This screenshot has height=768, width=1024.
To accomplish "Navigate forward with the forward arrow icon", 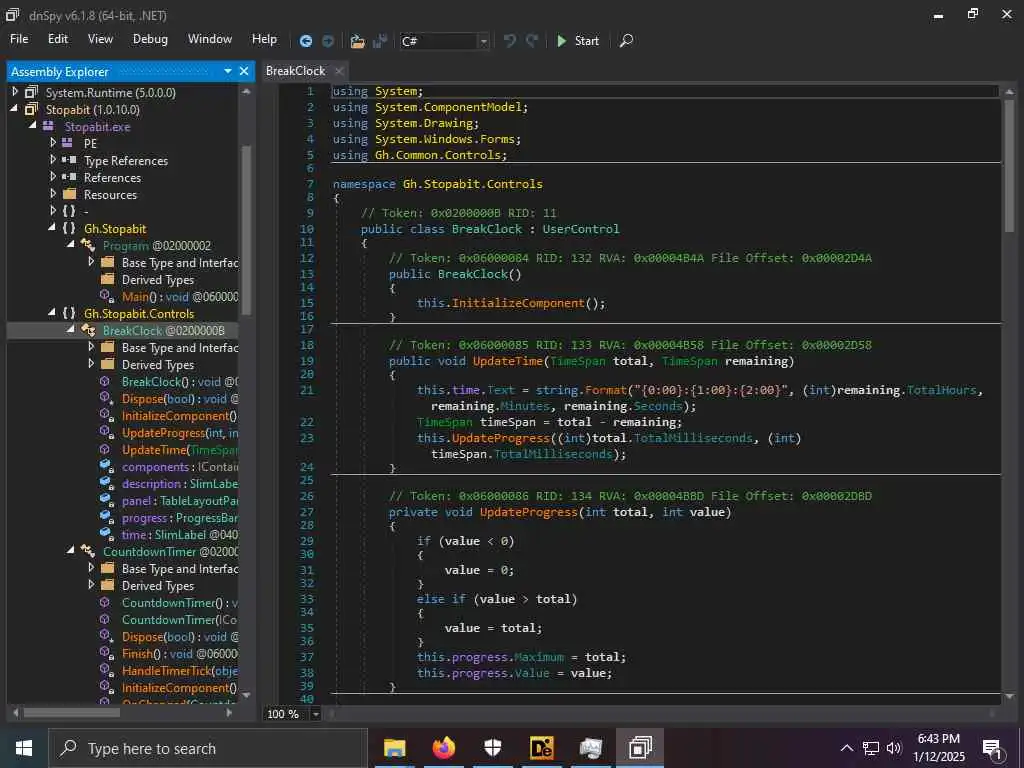I will tap(328, 41).
